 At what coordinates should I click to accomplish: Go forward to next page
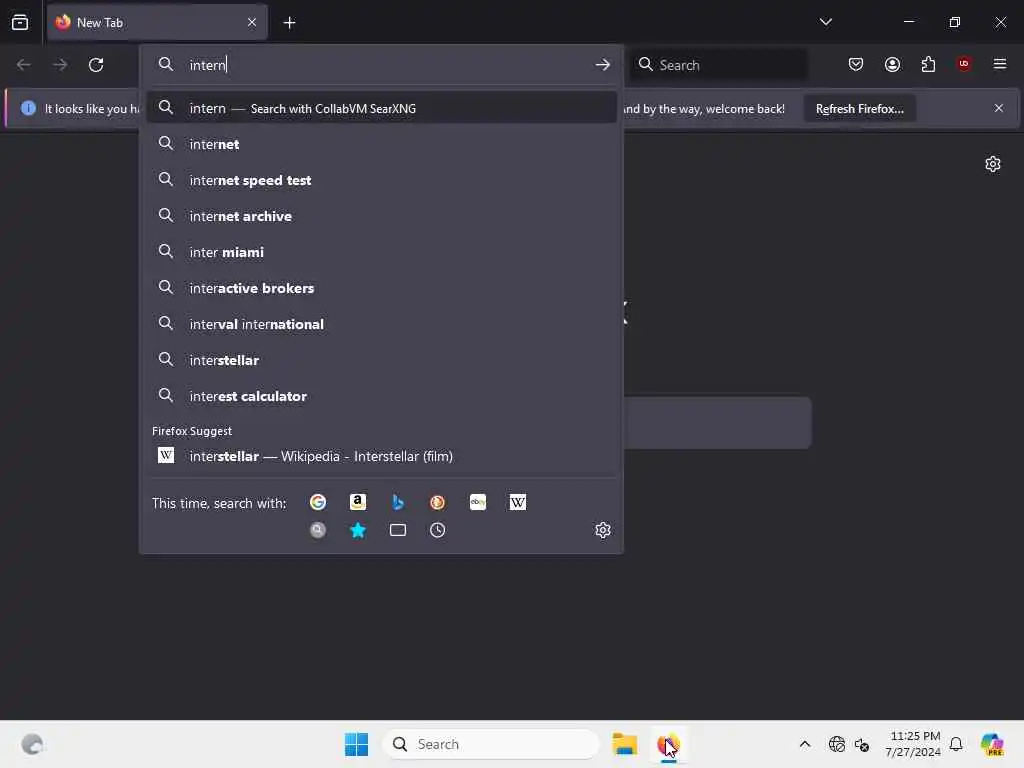point(59,65)
